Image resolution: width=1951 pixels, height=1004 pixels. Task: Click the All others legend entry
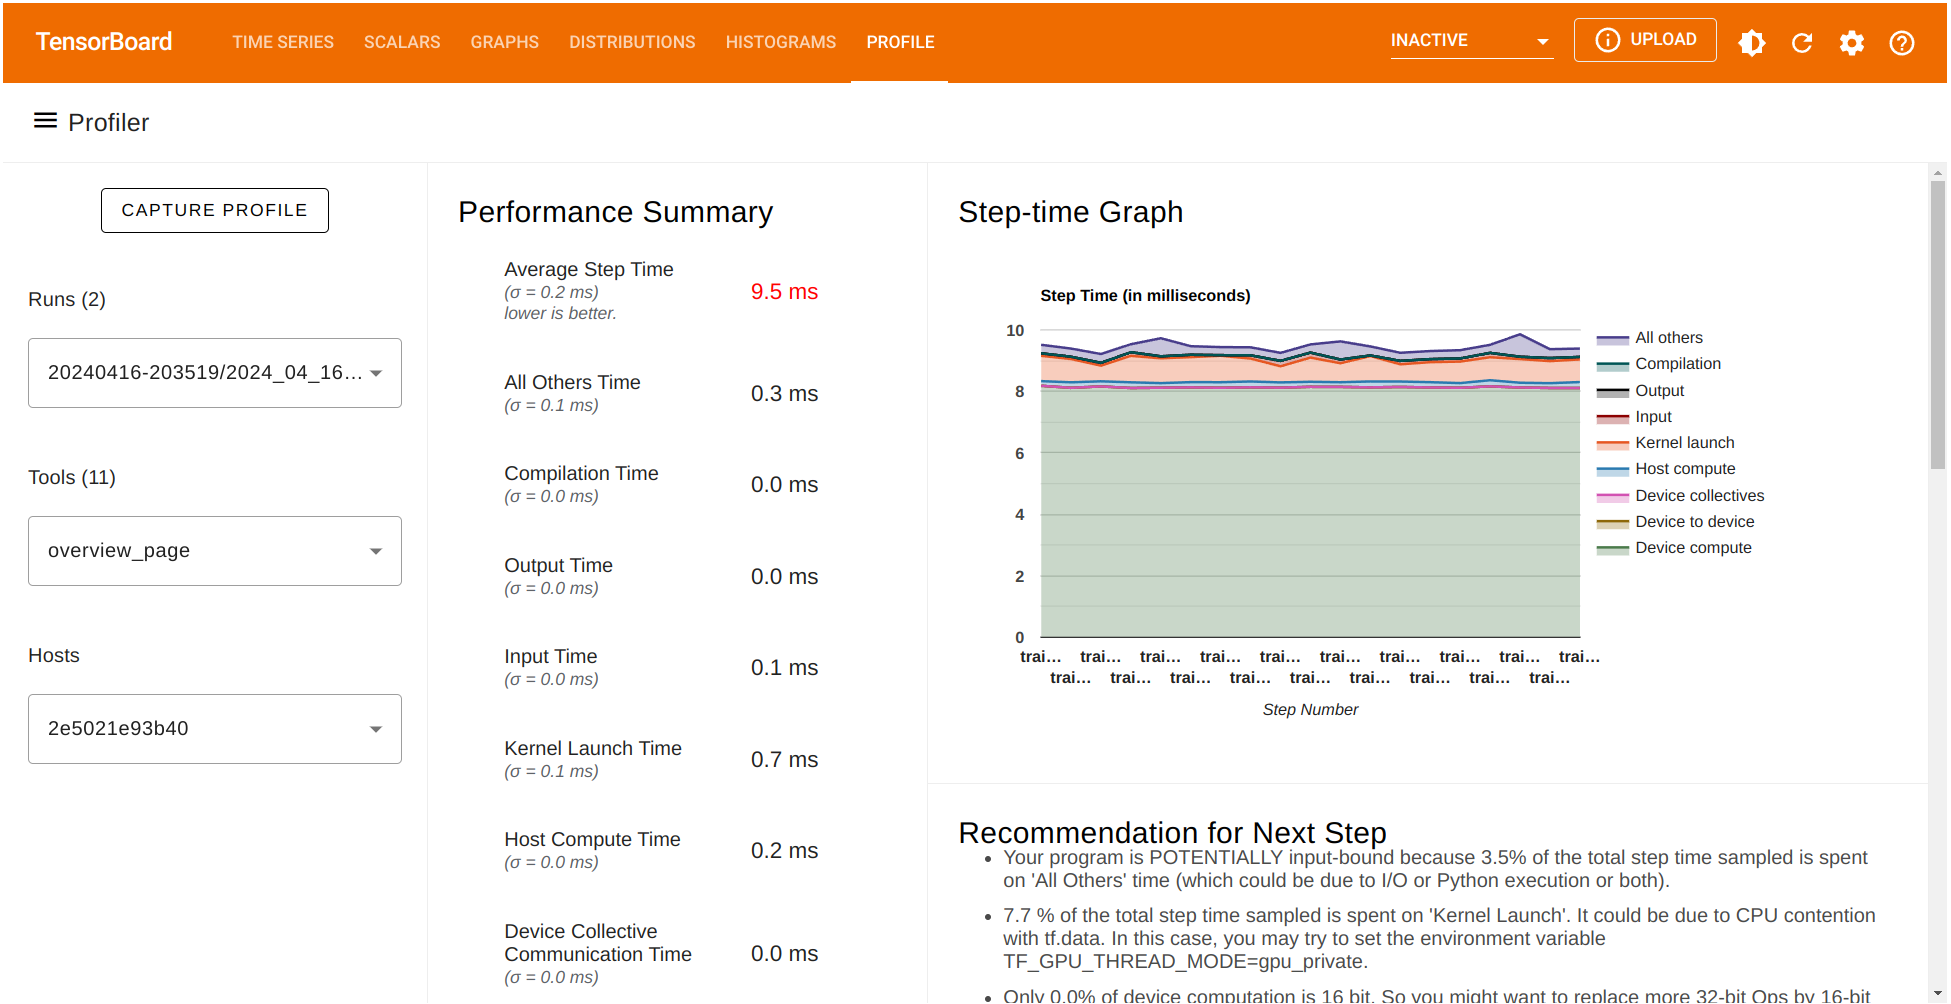[x=1650, y=338]
